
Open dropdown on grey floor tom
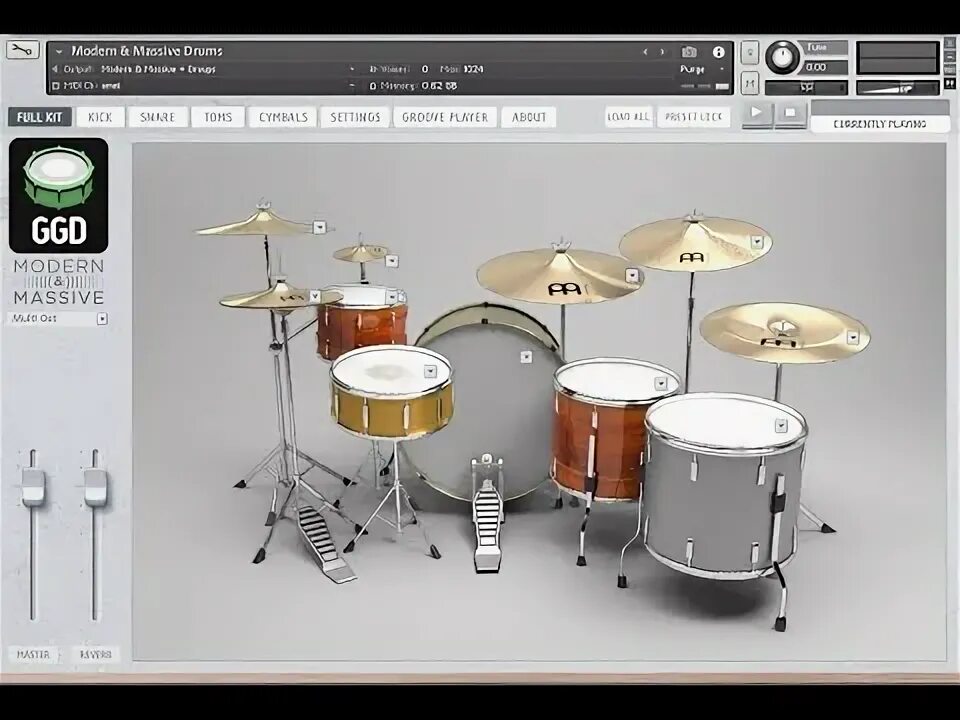tap(781, 425)
